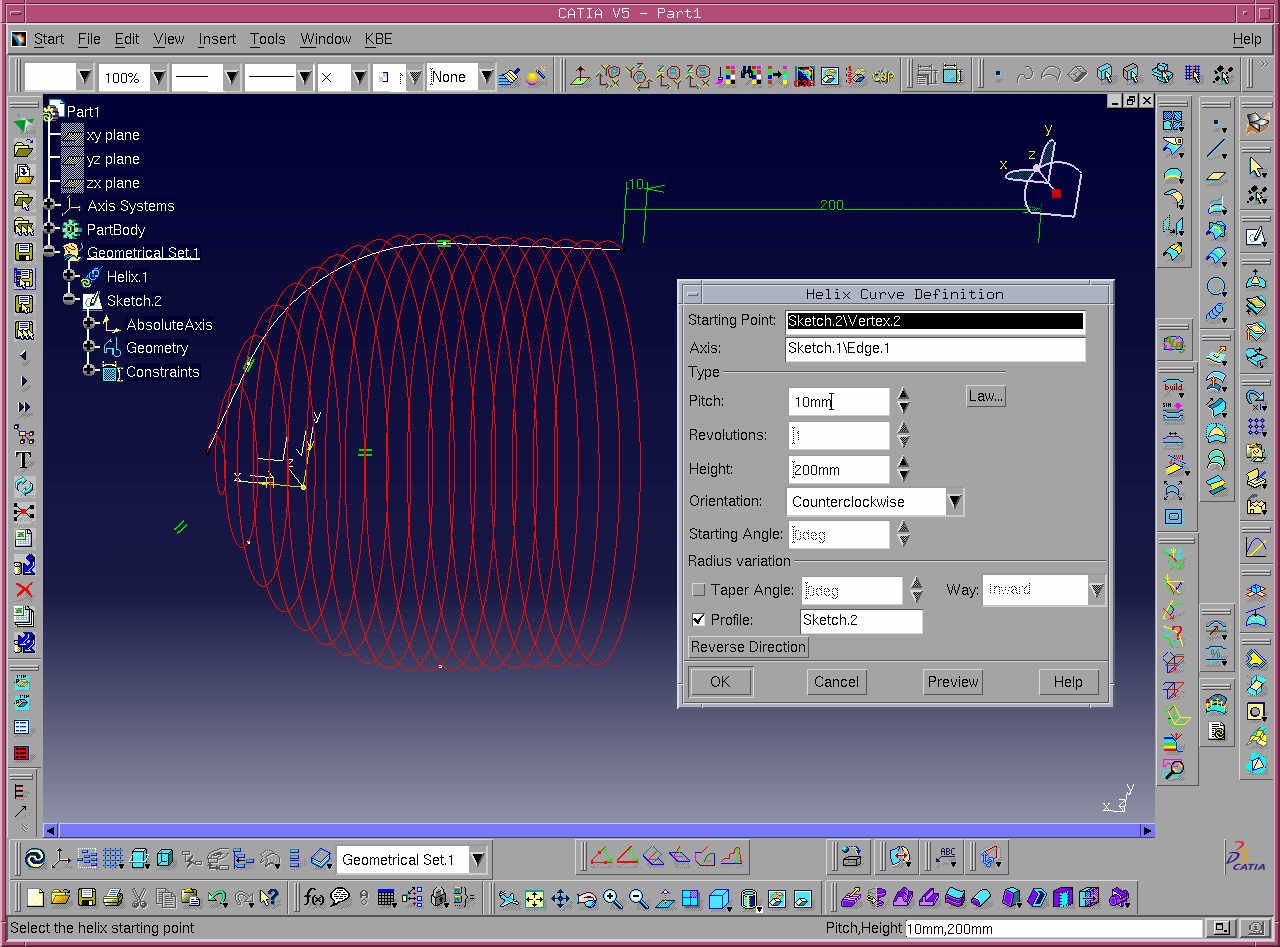Viewport: 1280px width, 947px height.
Task: Click the Pitch value spinner arrows
Action: [904, 401]
